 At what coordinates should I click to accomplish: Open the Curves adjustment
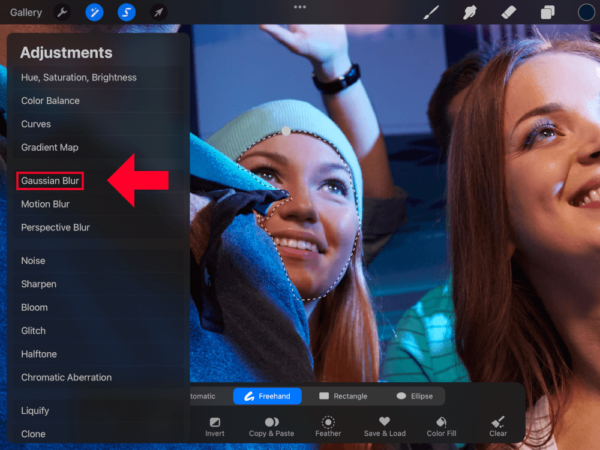[x=98, y=124]
